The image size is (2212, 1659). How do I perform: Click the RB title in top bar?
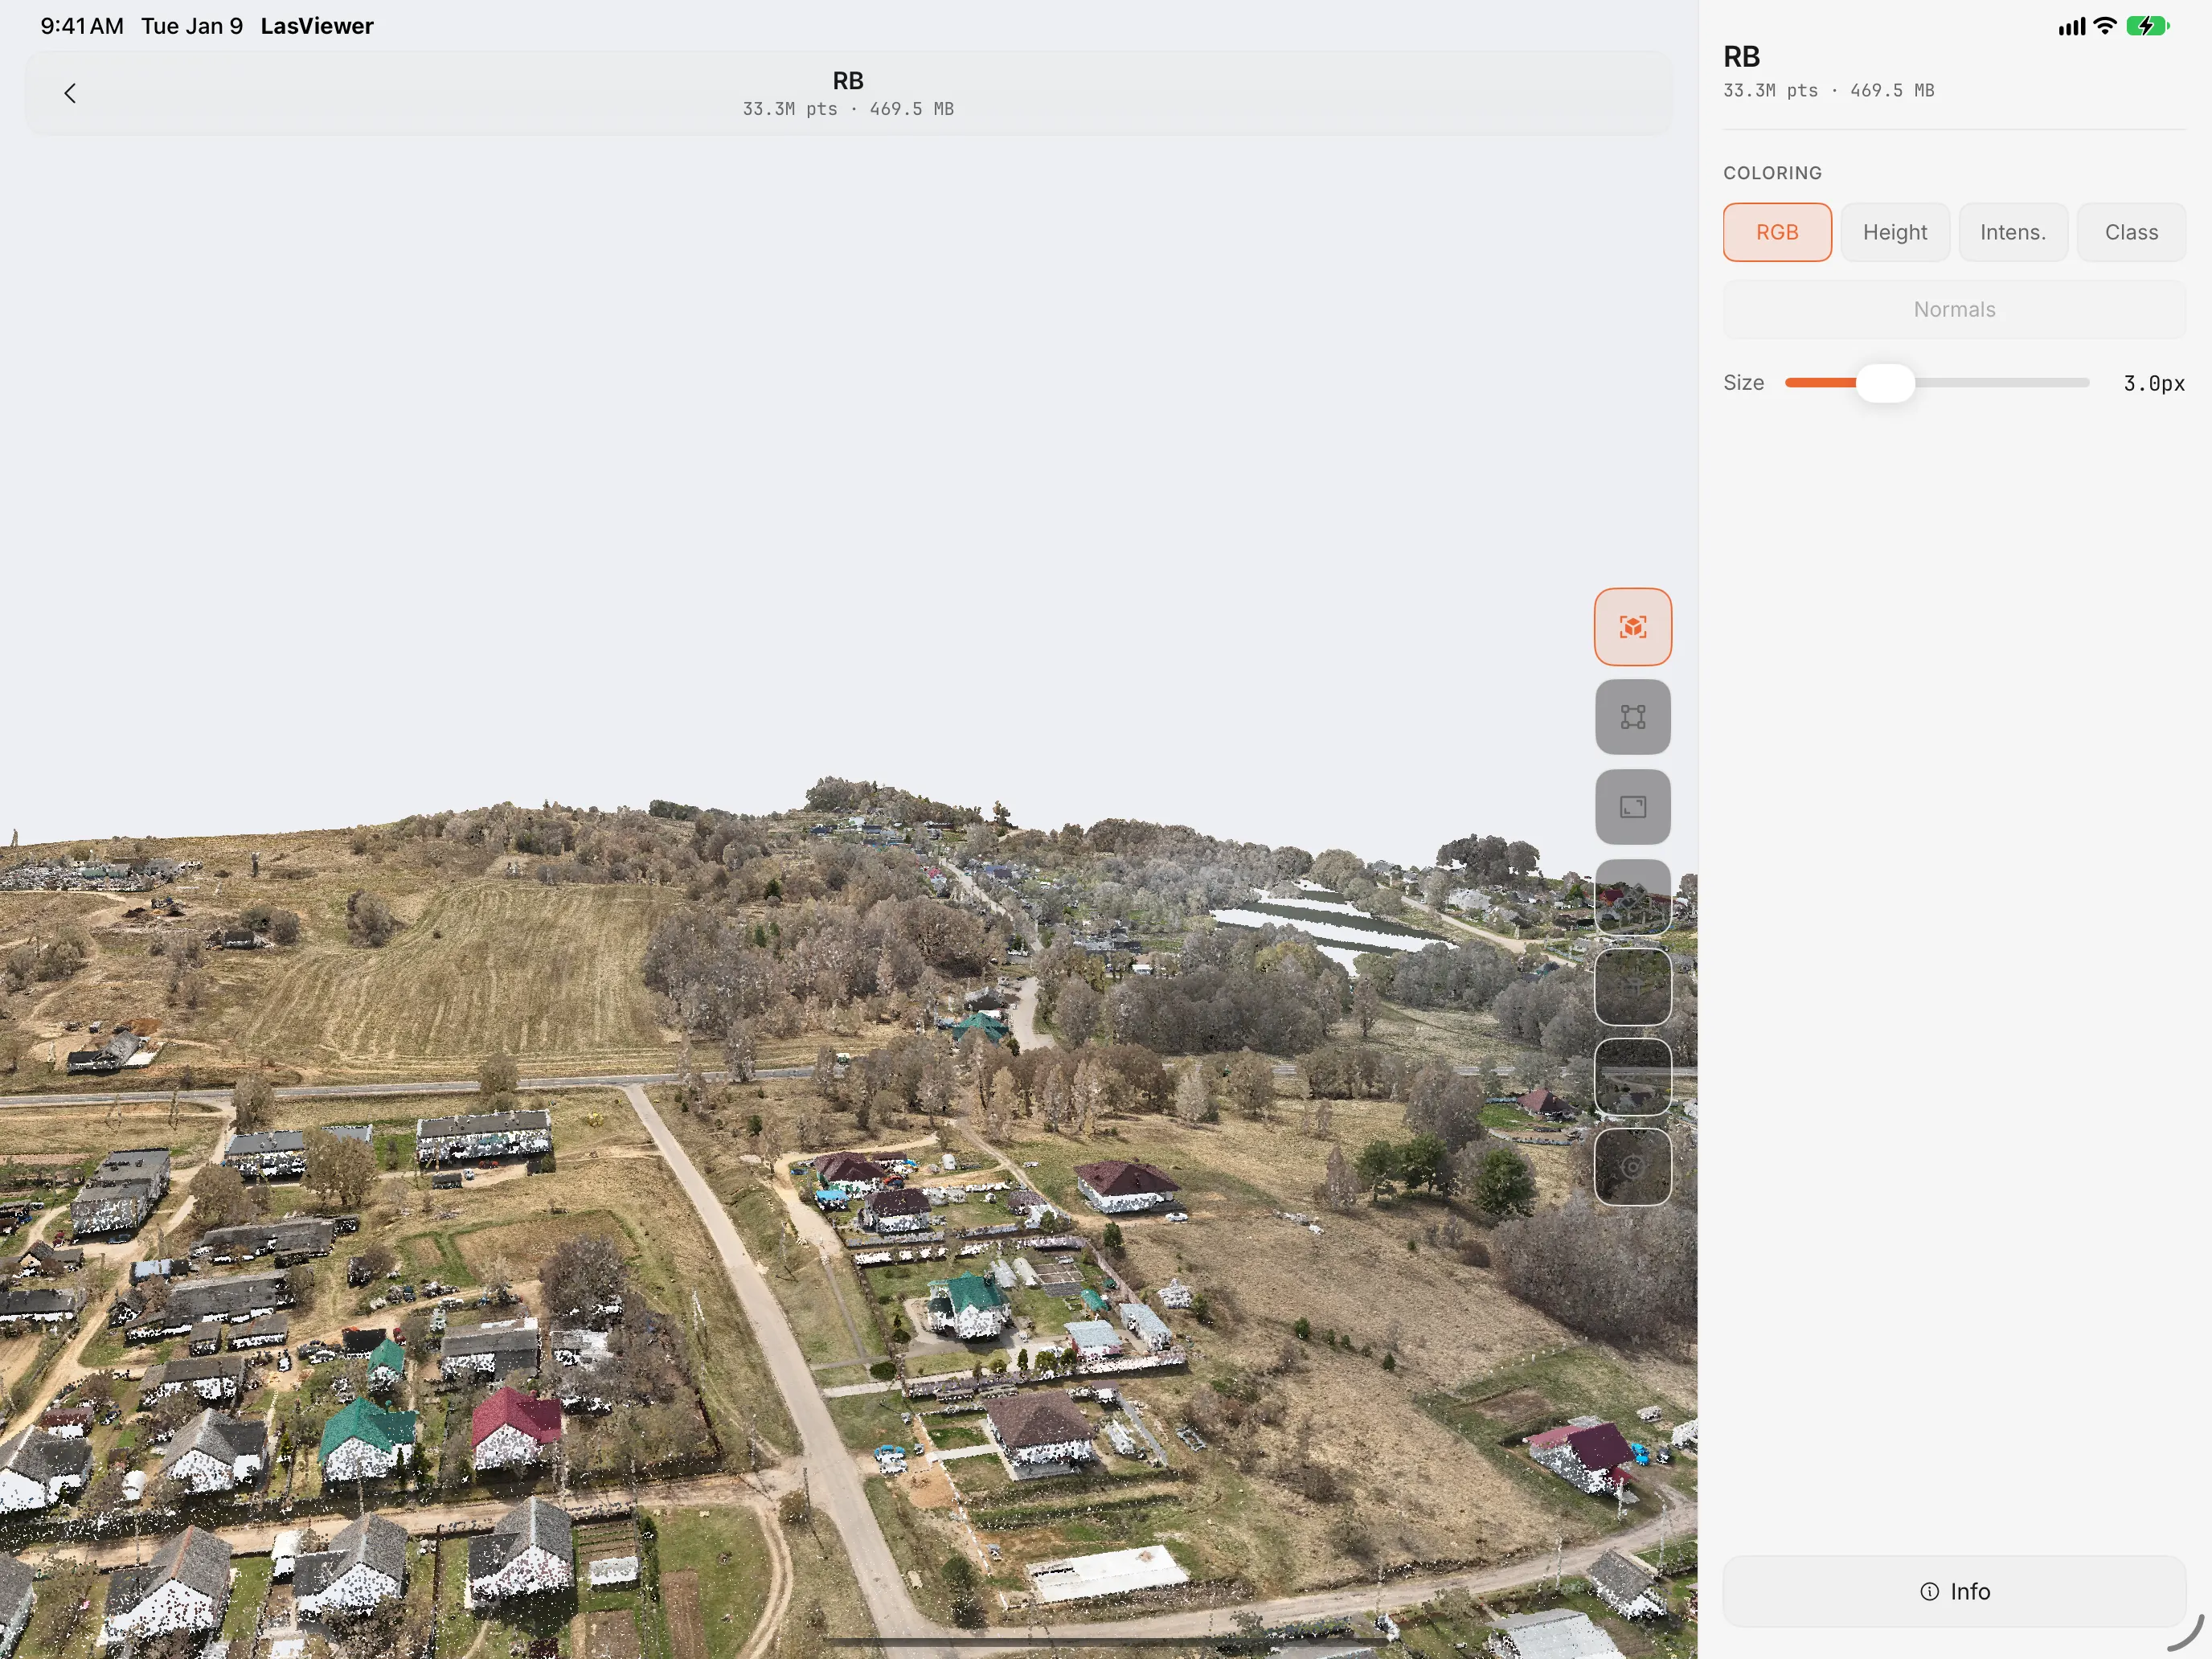(x=848, y=81)
